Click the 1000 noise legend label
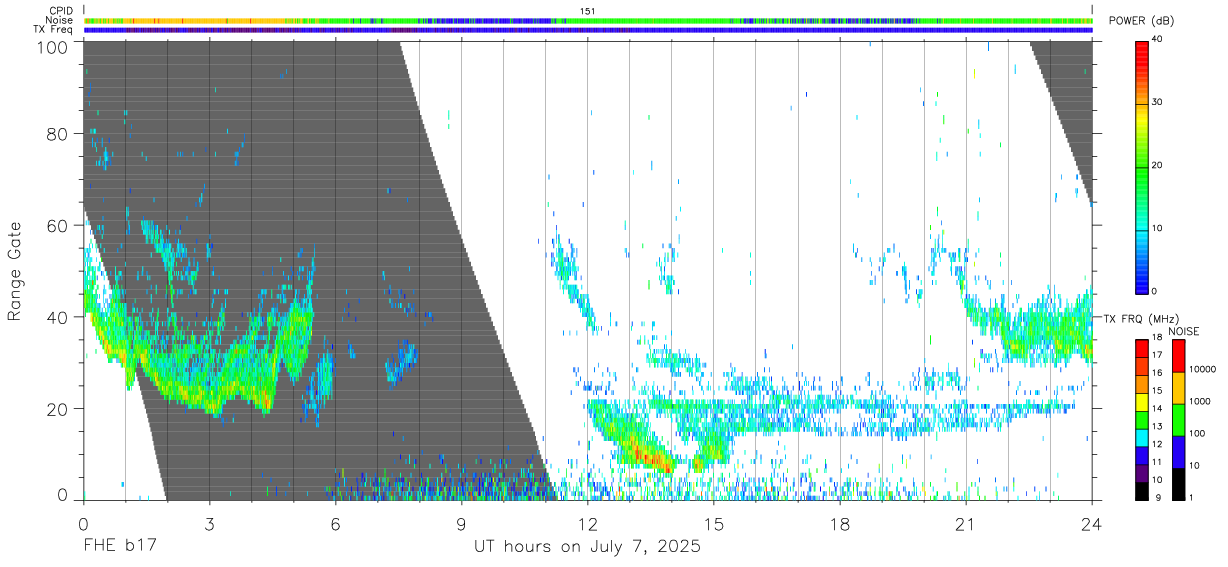 tap(1199, 401)
